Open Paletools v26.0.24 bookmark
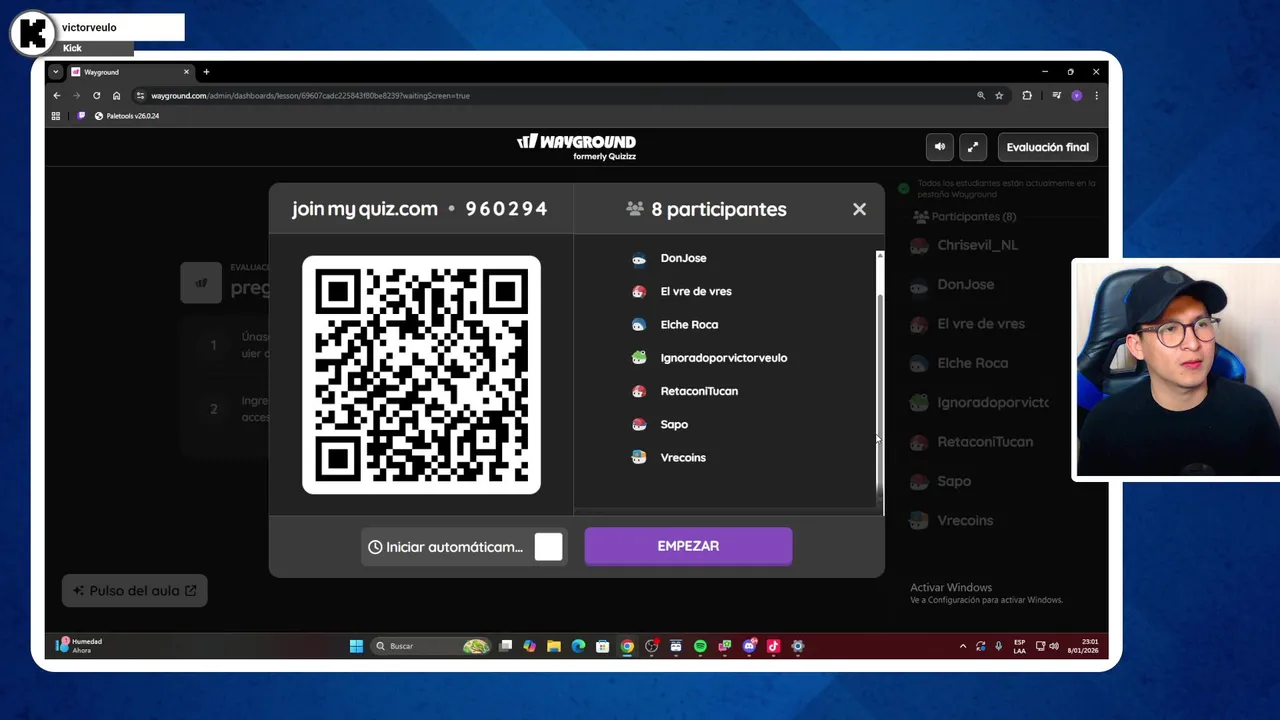 [x=127, y=116]
